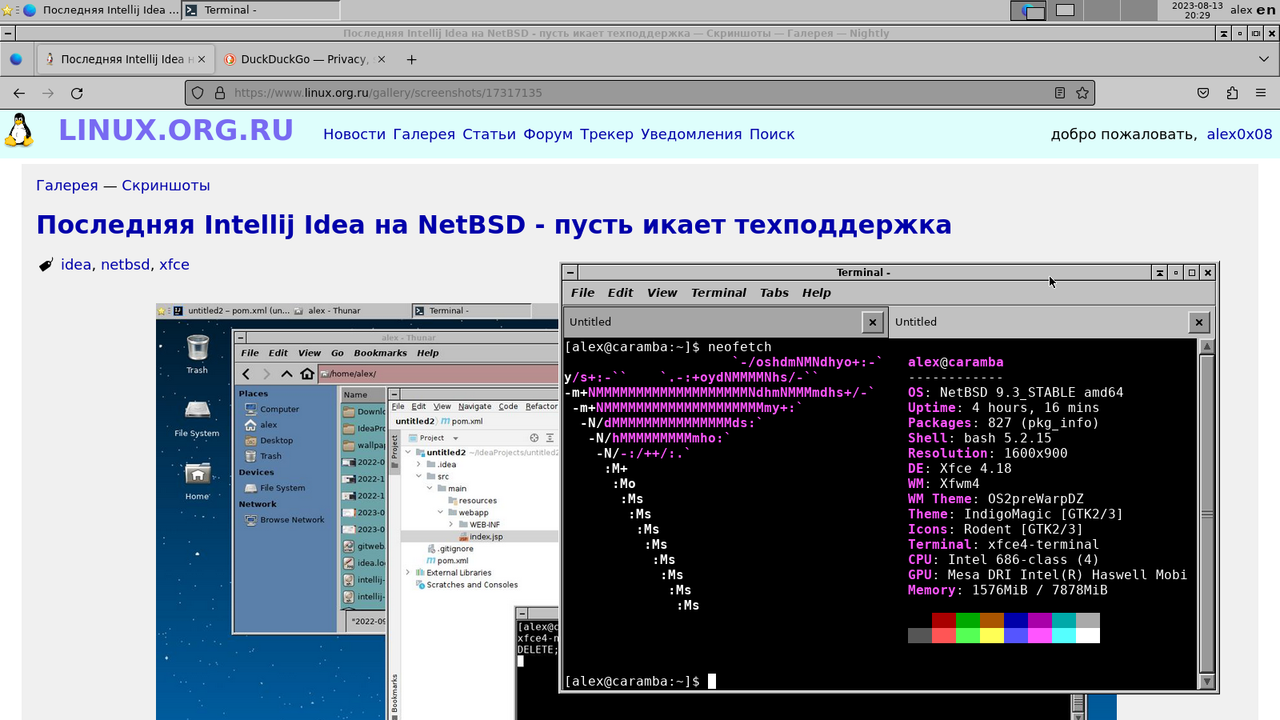
Task: Open the Поиск search link
Action: 772,134
